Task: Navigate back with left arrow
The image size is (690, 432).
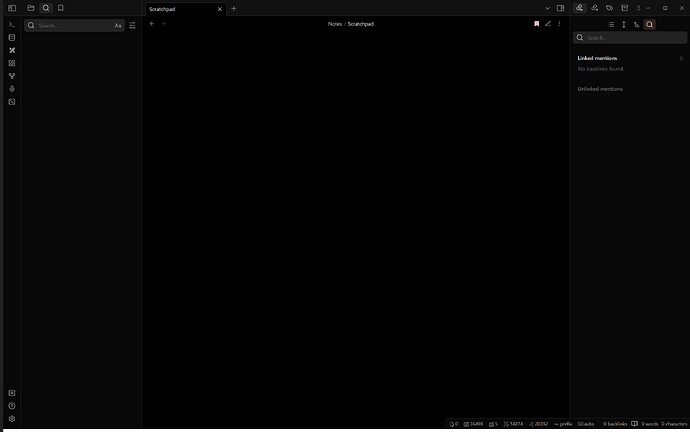Action: [152, 24]
